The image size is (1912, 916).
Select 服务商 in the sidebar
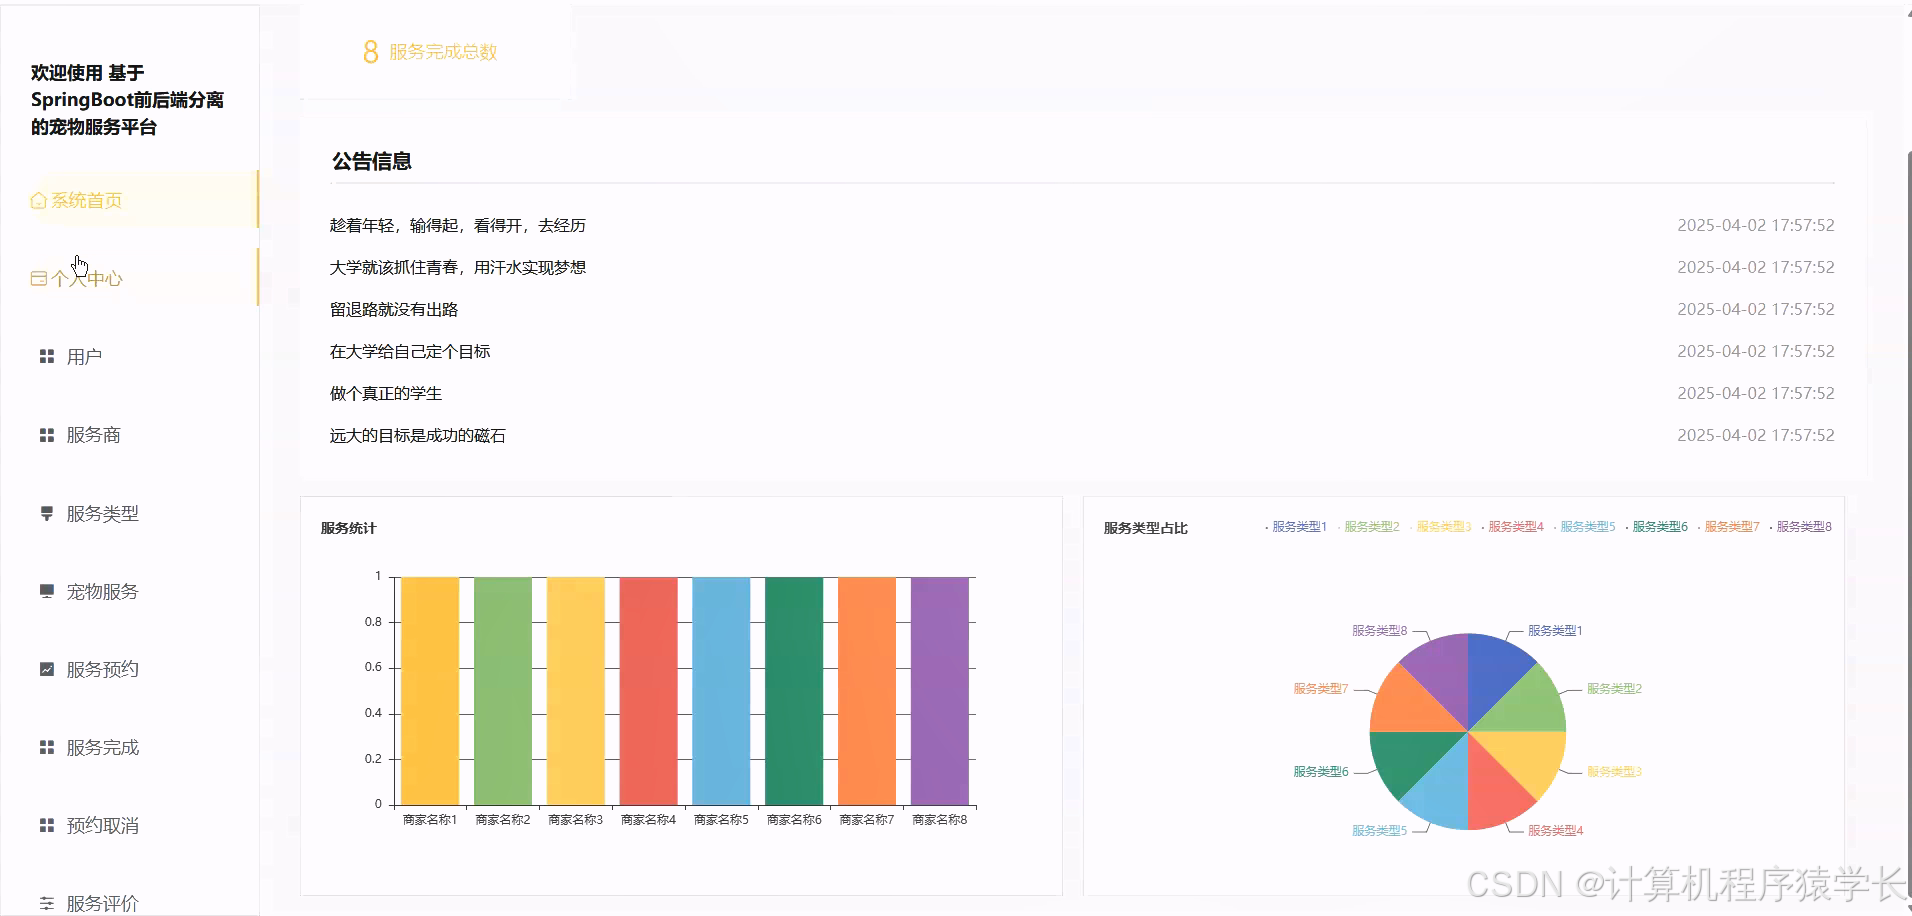click(130, 435)
